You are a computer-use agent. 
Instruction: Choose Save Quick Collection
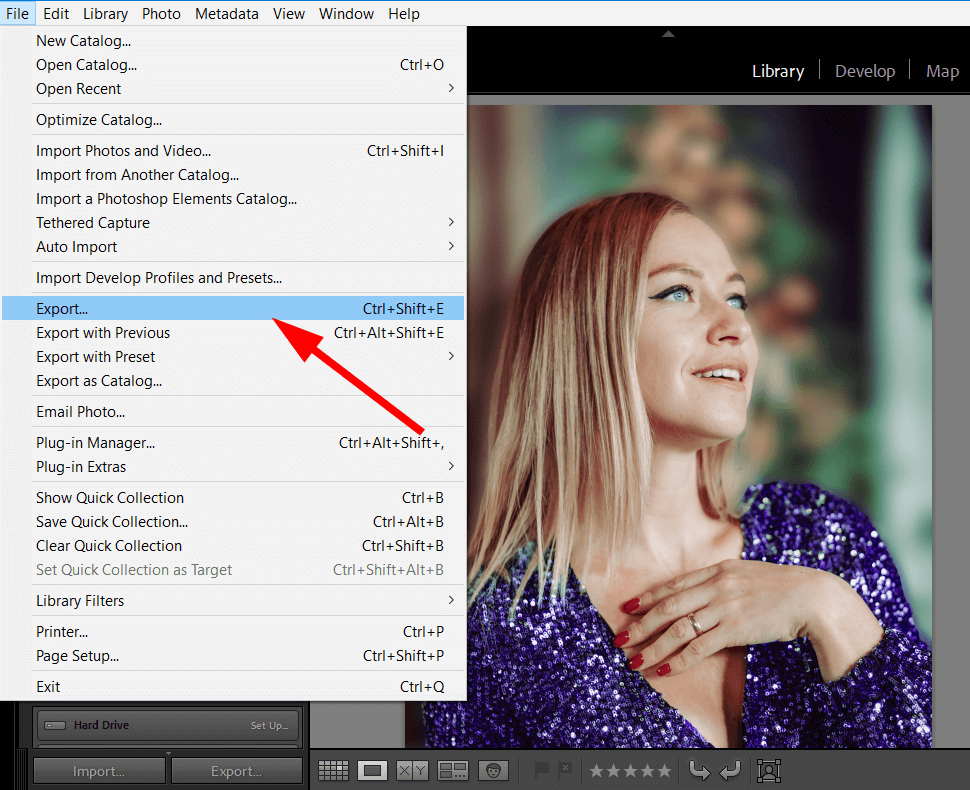233,522
